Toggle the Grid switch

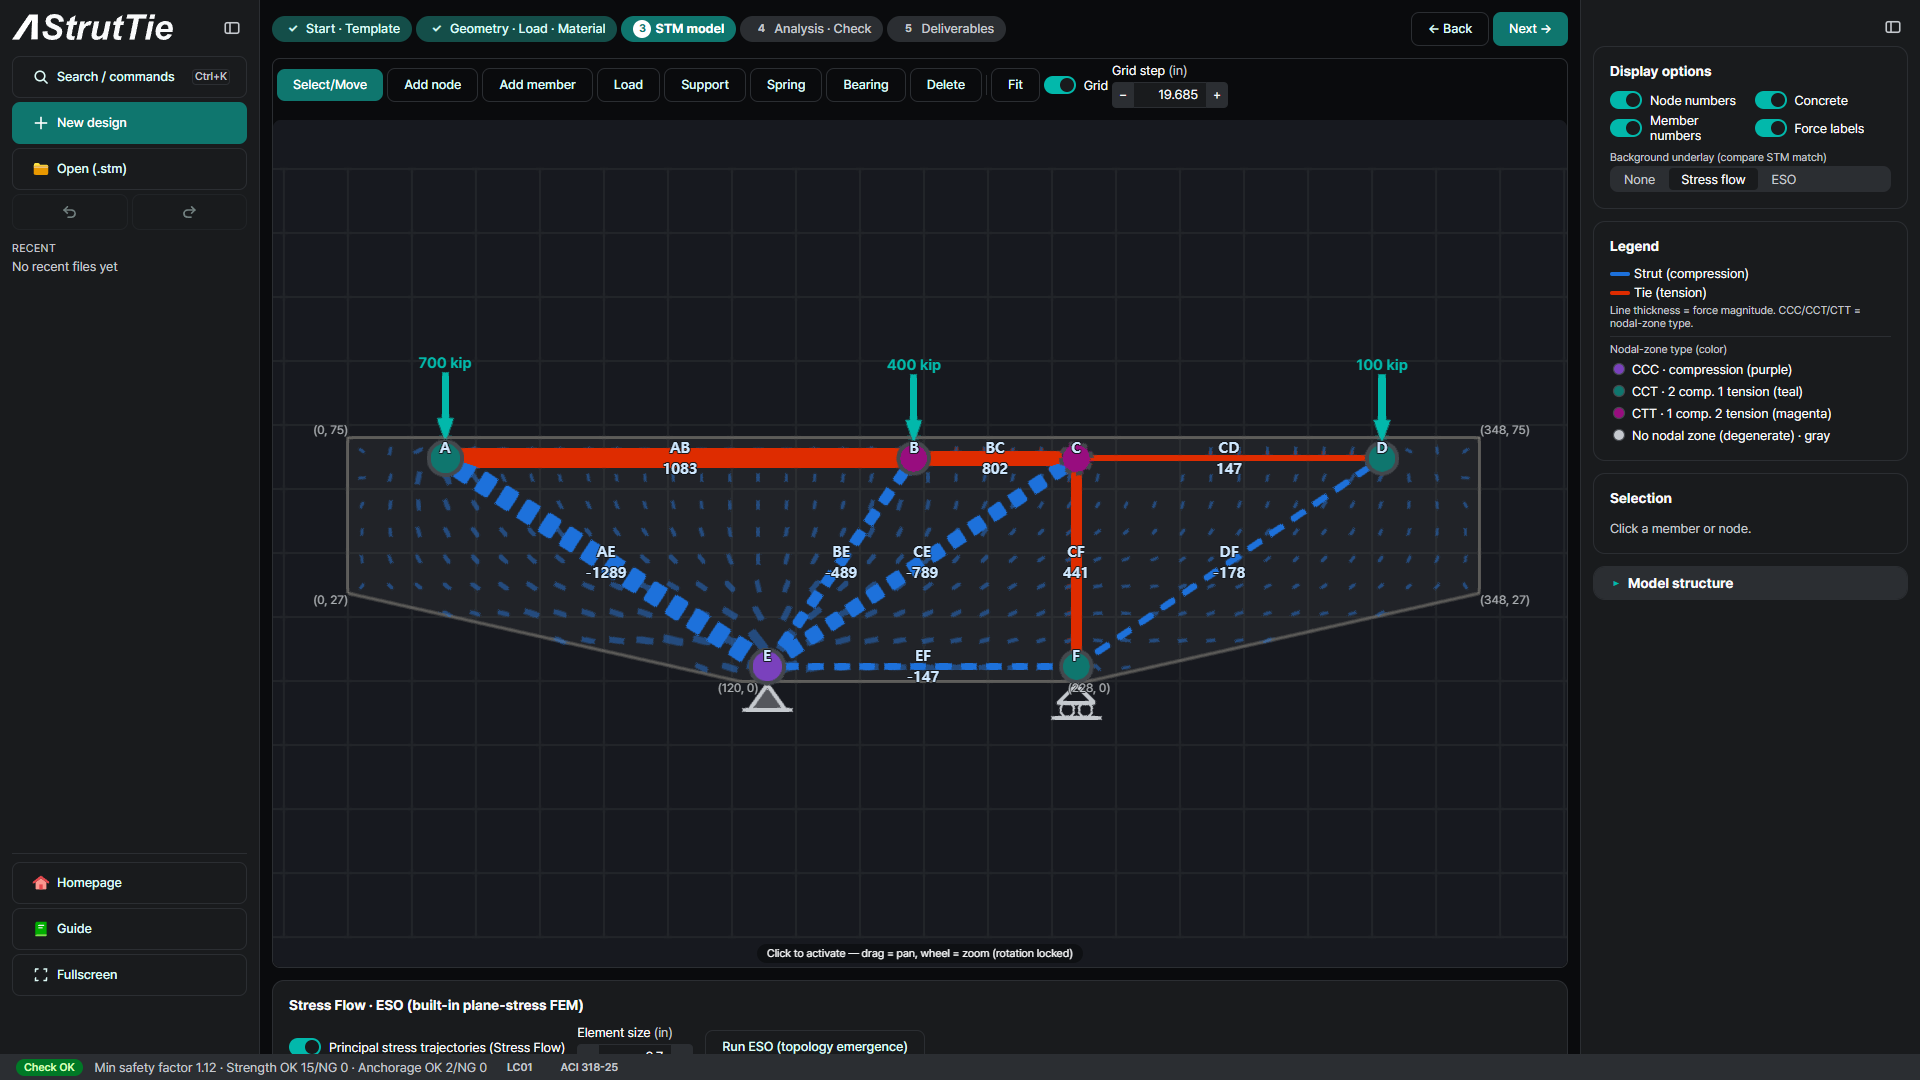click(x=1060, y=85)
